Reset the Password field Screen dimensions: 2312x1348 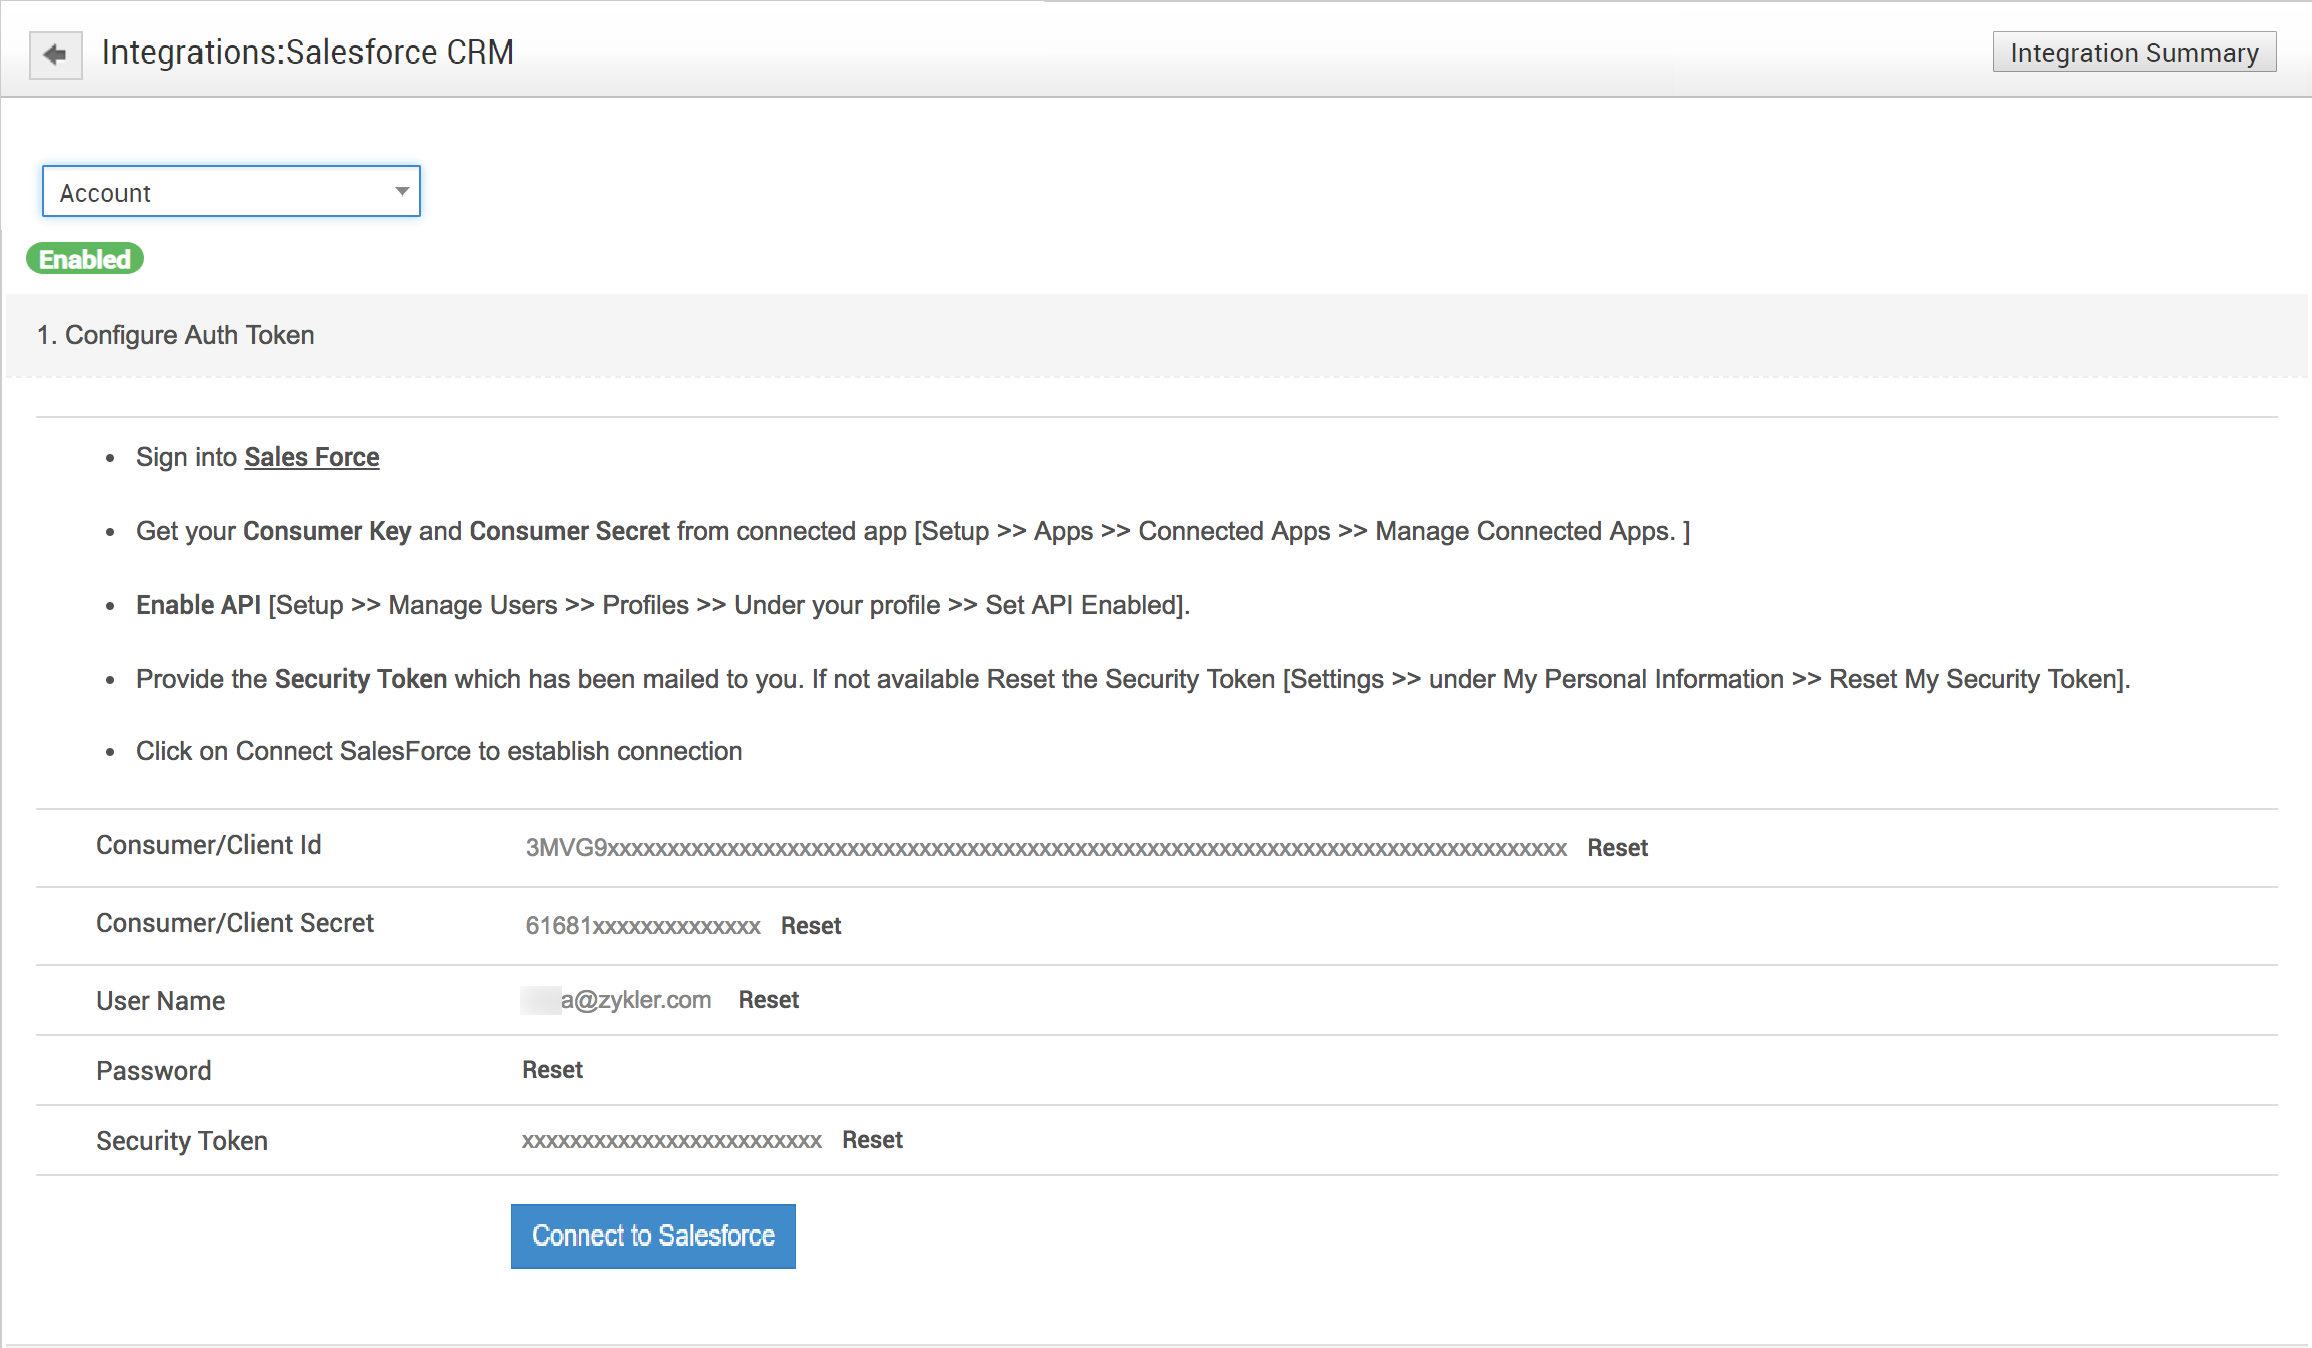pos(552,1070)
